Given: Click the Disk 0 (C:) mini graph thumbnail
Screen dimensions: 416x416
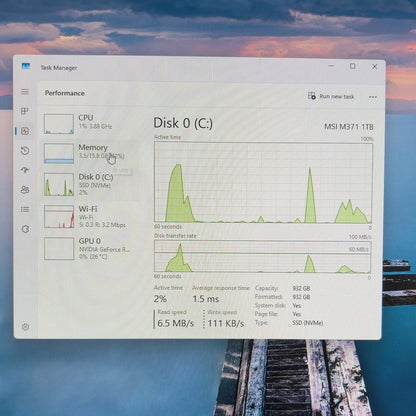Looking at the screenshot, I should pos(59,184).
